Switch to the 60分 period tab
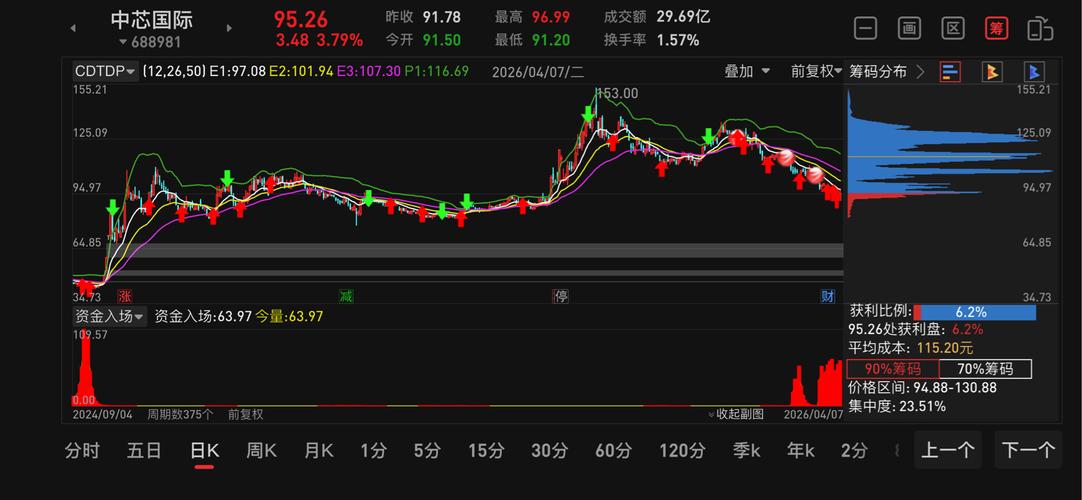Viewport: 1082px width, 500px height. click(613, 451)
